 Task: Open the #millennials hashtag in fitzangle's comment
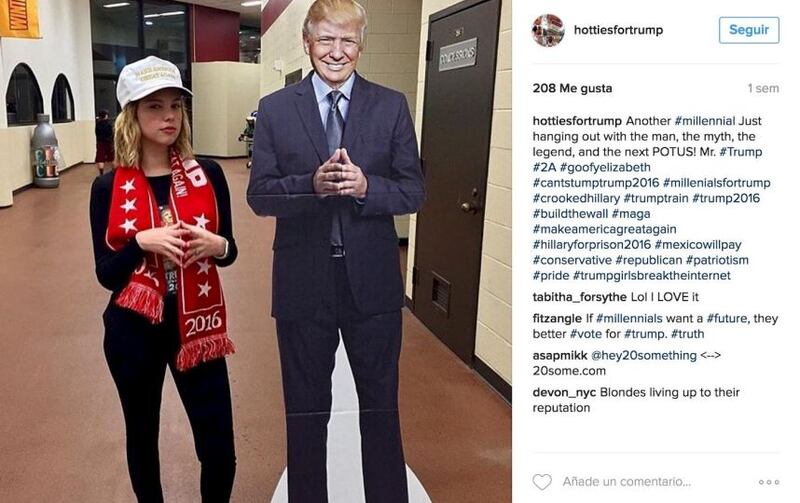[x=629, y=318]
